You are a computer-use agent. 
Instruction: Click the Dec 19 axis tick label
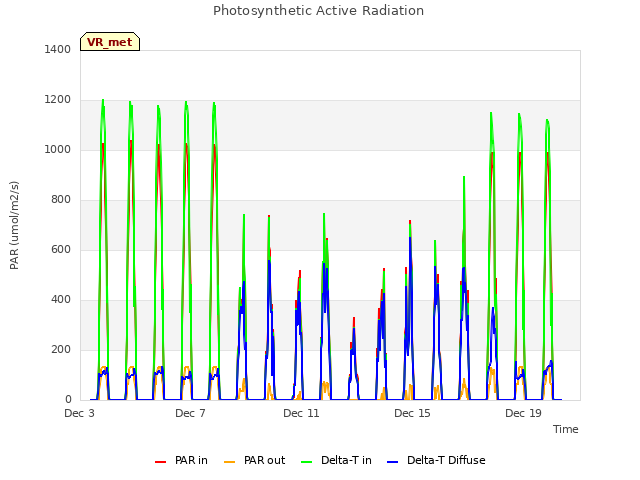pos(523,413)
